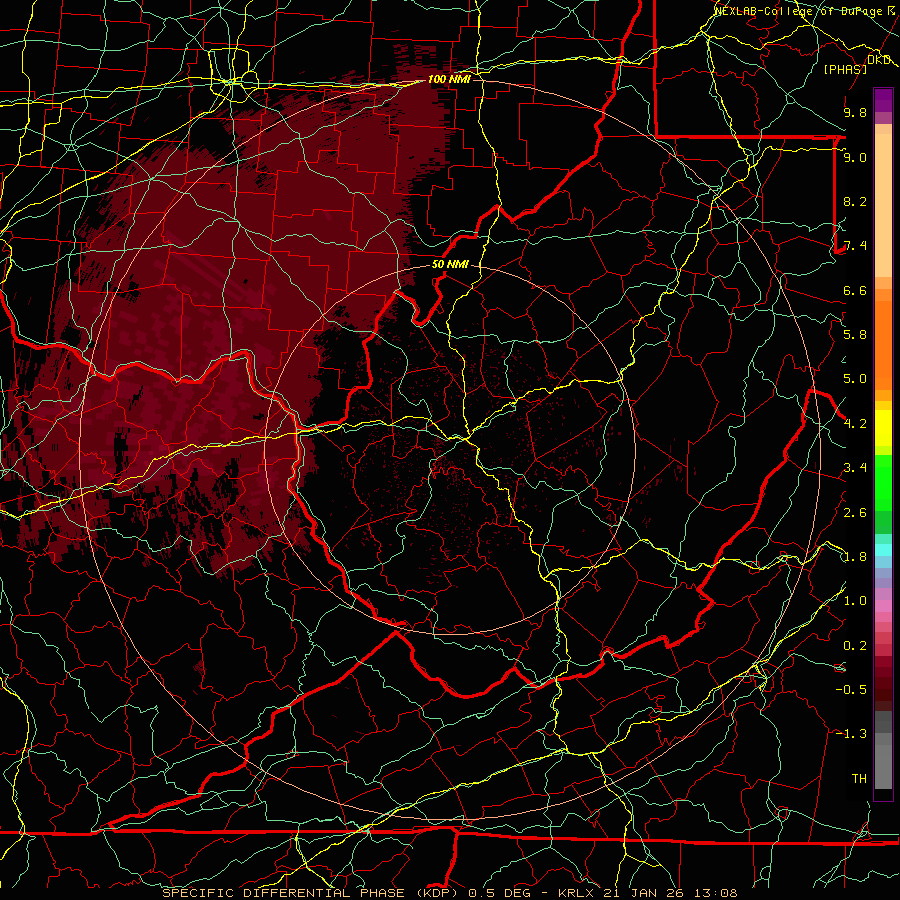Select the 8.2 legend value

click(855, 201)
